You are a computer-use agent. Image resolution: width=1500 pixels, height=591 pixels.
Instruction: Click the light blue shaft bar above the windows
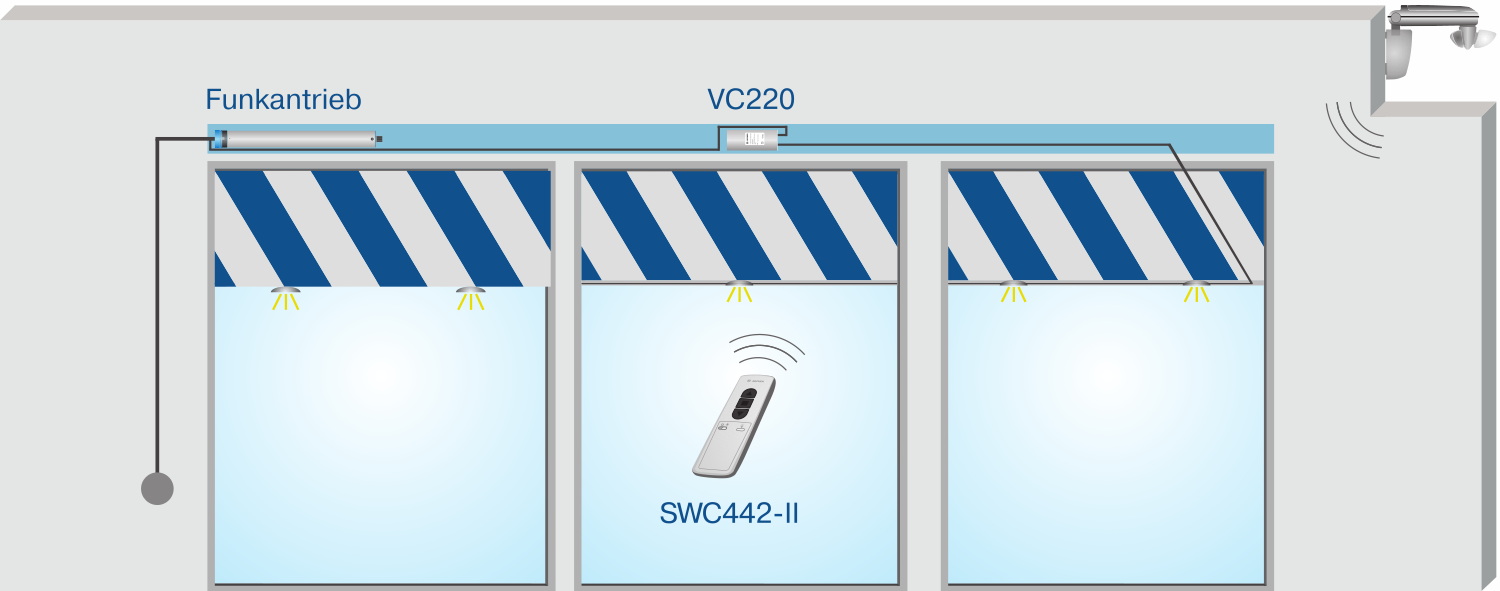[740, 138]
